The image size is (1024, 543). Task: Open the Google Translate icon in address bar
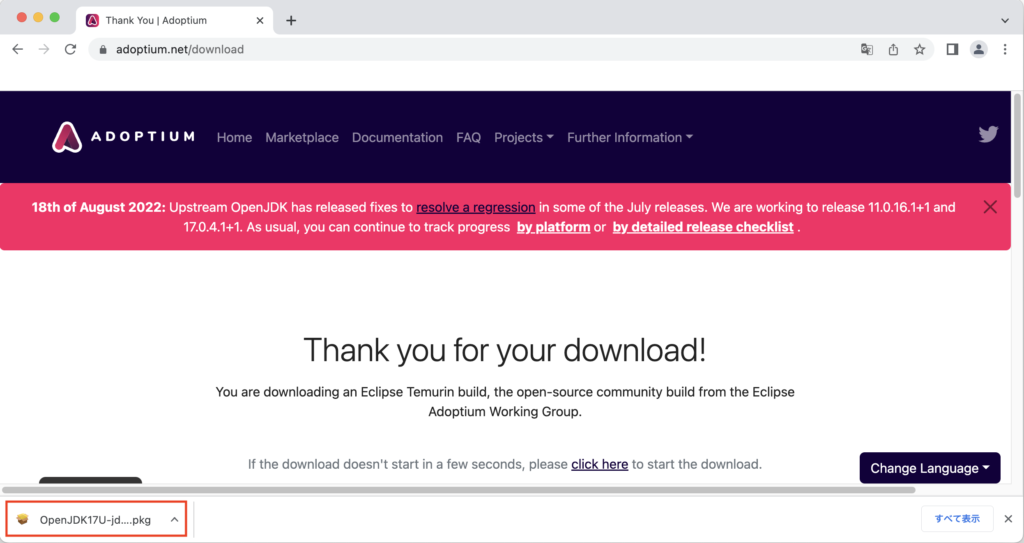point(867,49)
